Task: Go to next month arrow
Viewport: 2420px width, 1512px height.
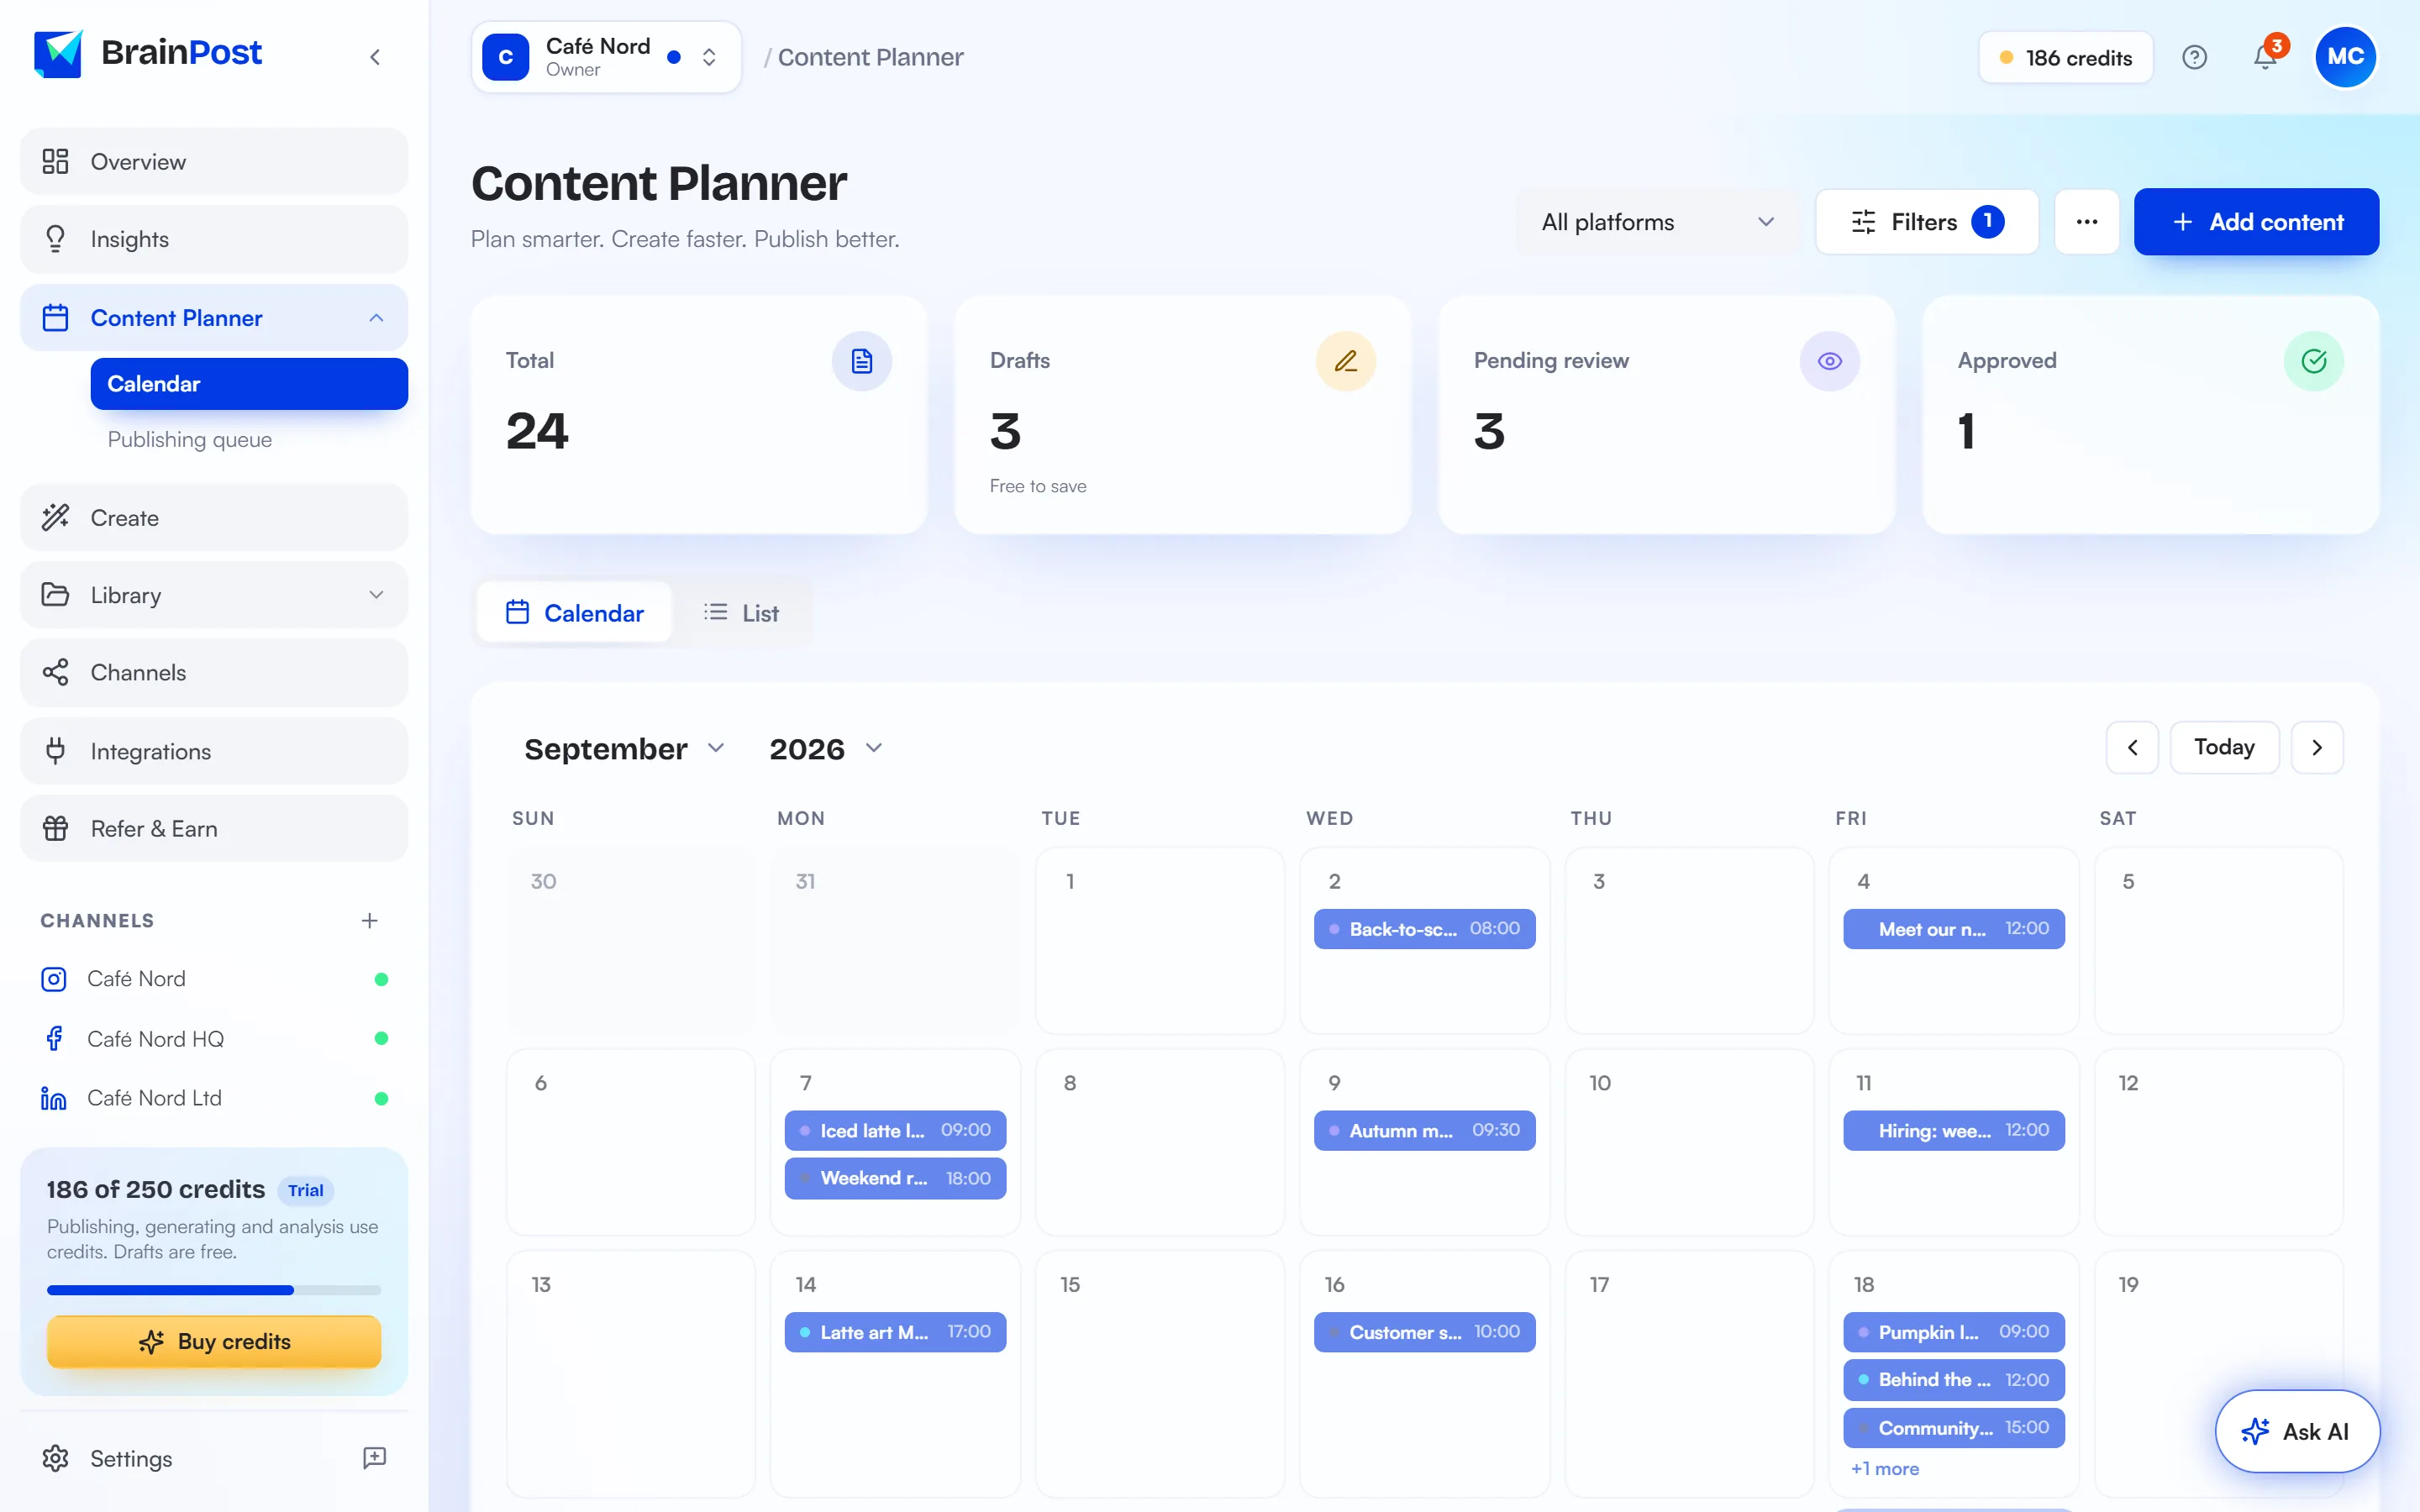Action: click(2317, 747)
